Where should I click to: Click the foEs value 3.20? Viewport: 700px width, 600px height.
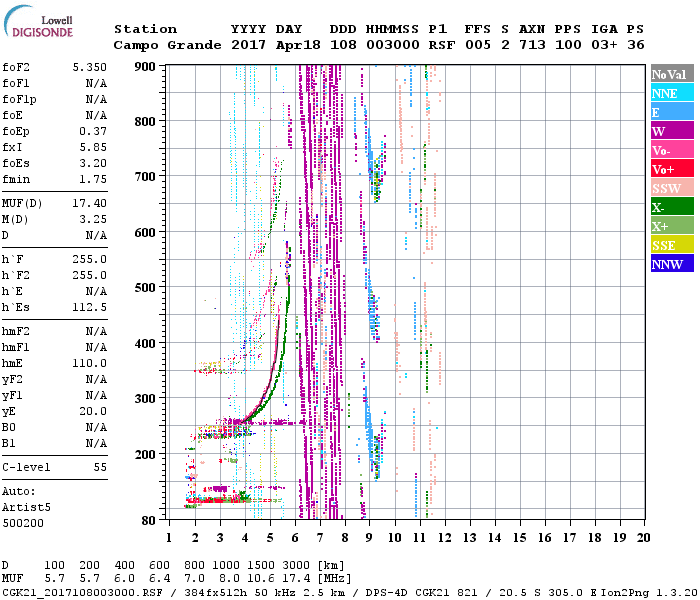(93, 163)
